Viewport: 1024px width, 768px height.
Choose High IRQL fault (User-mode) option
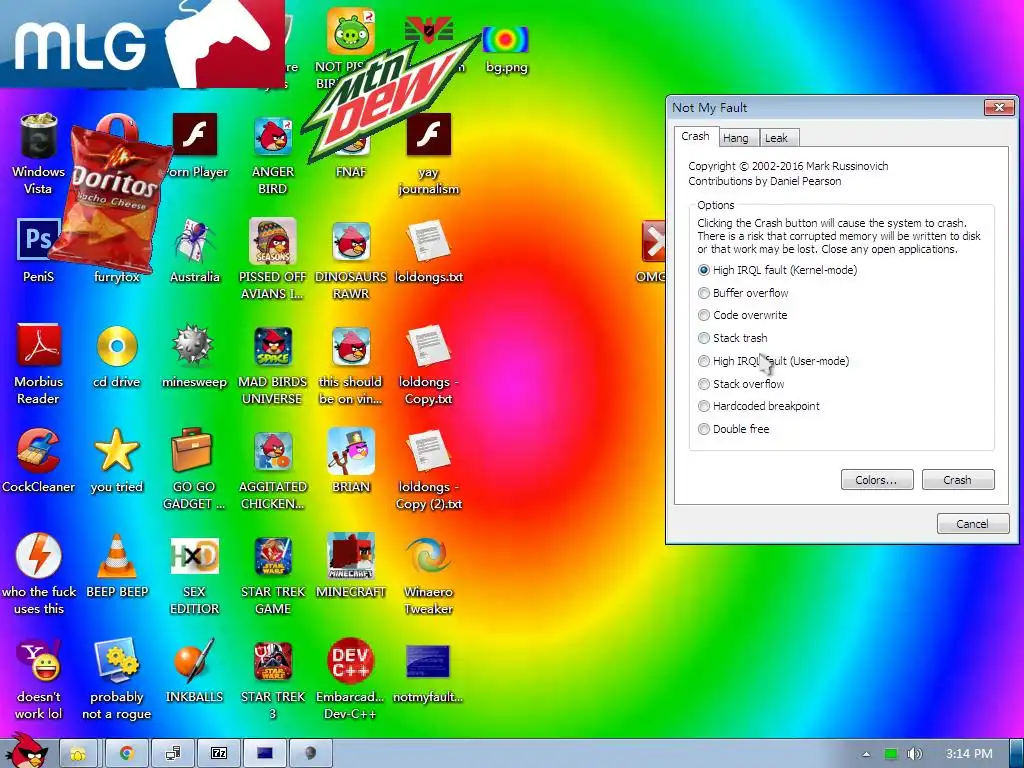click(x=773, y=360)
